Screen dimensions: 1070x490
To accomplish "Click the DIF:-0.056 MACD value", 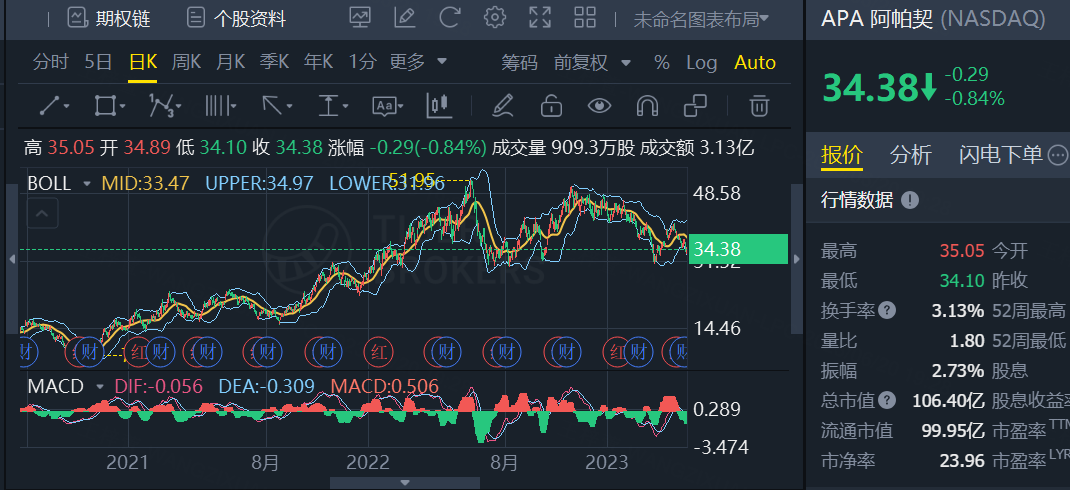I will (158, 387).
